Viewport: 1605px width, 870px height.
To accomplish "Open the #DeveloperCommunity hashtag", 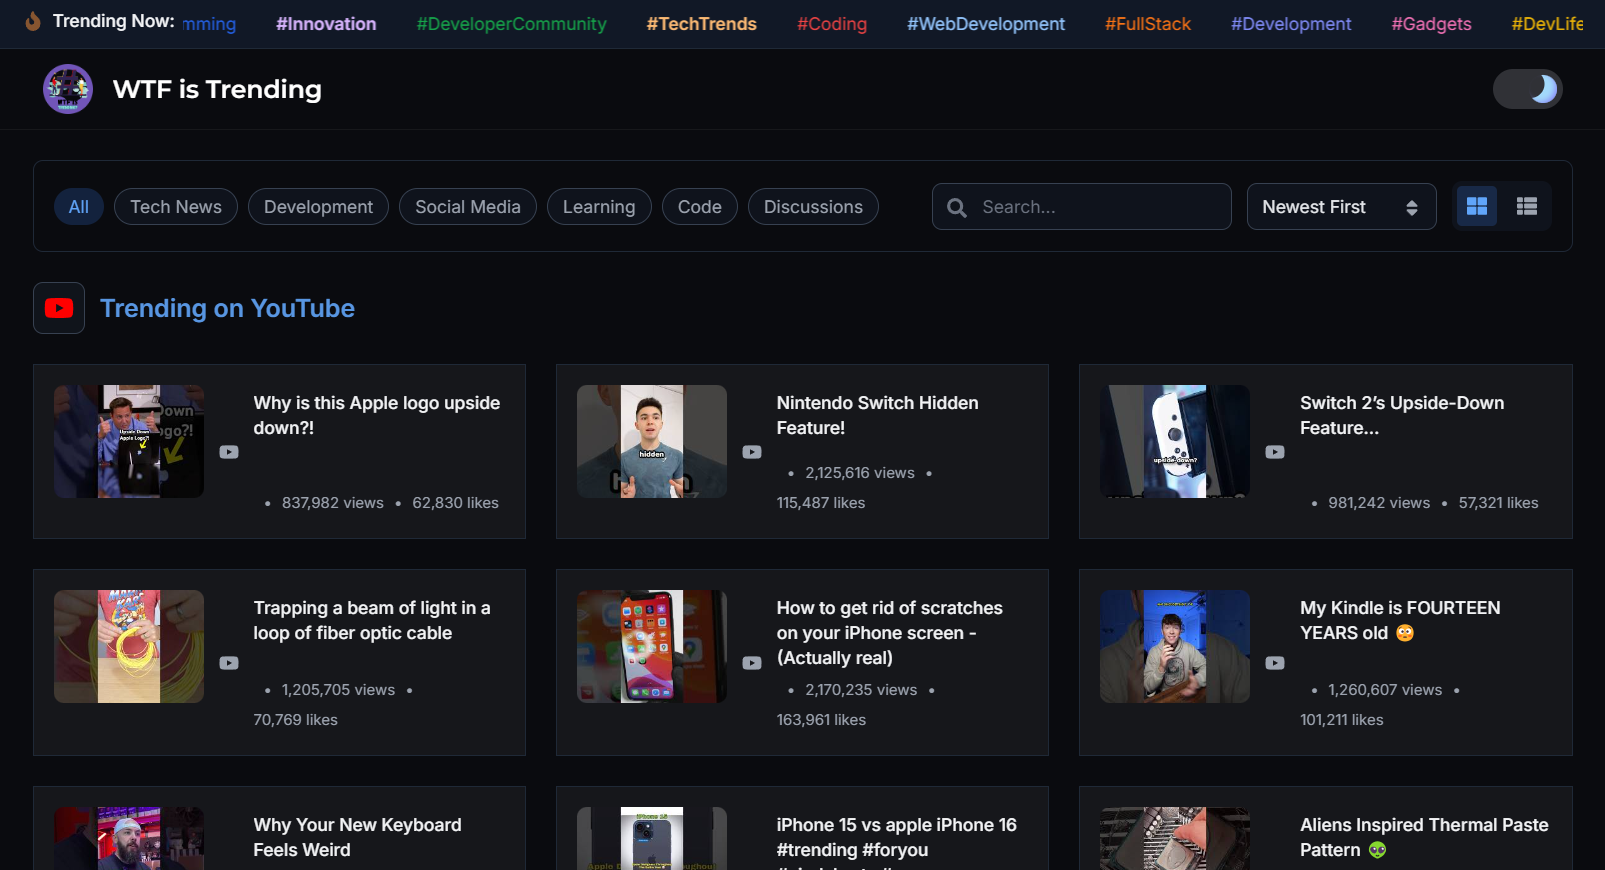I will tap(512, 24).
